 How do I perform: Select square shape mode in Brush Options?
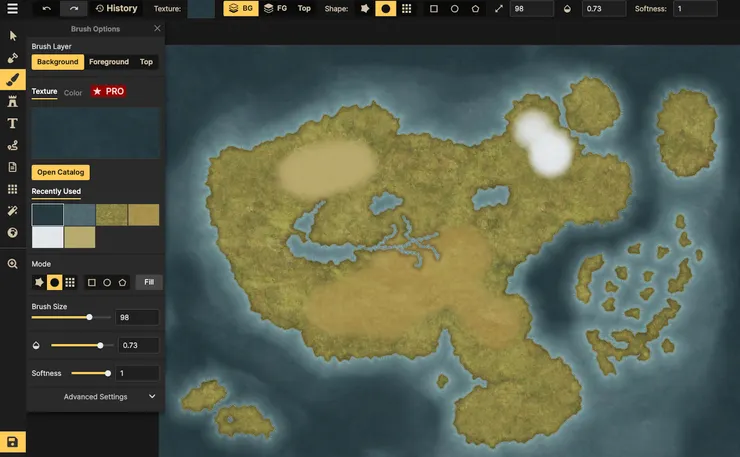(x=92, y=282)
